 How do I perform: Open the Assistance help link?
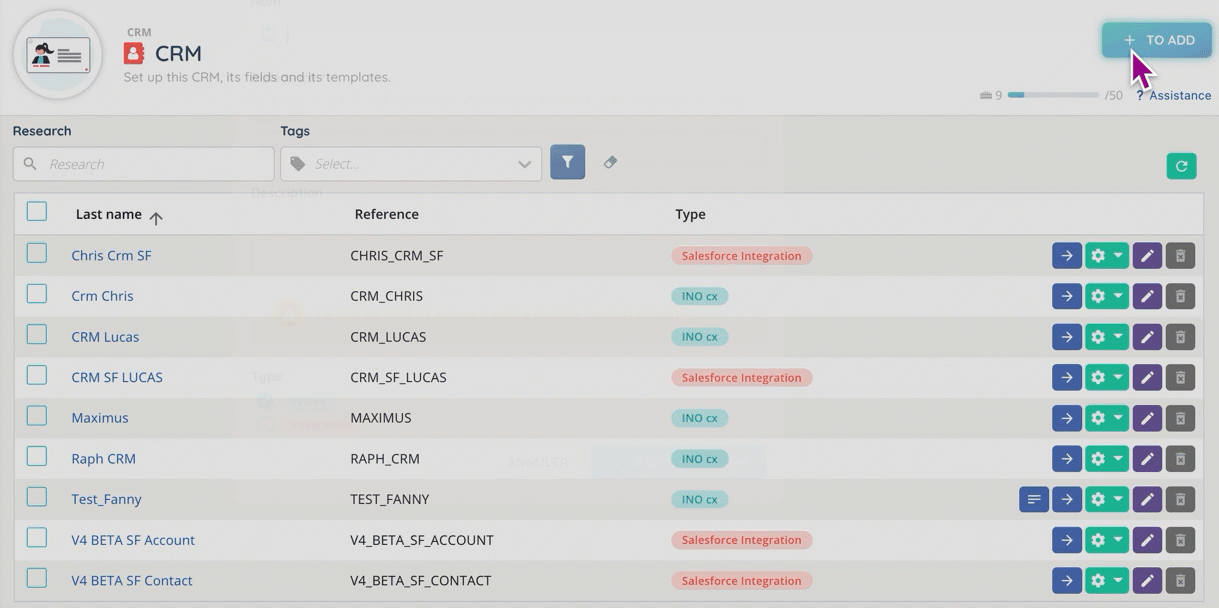point(1179,96)
